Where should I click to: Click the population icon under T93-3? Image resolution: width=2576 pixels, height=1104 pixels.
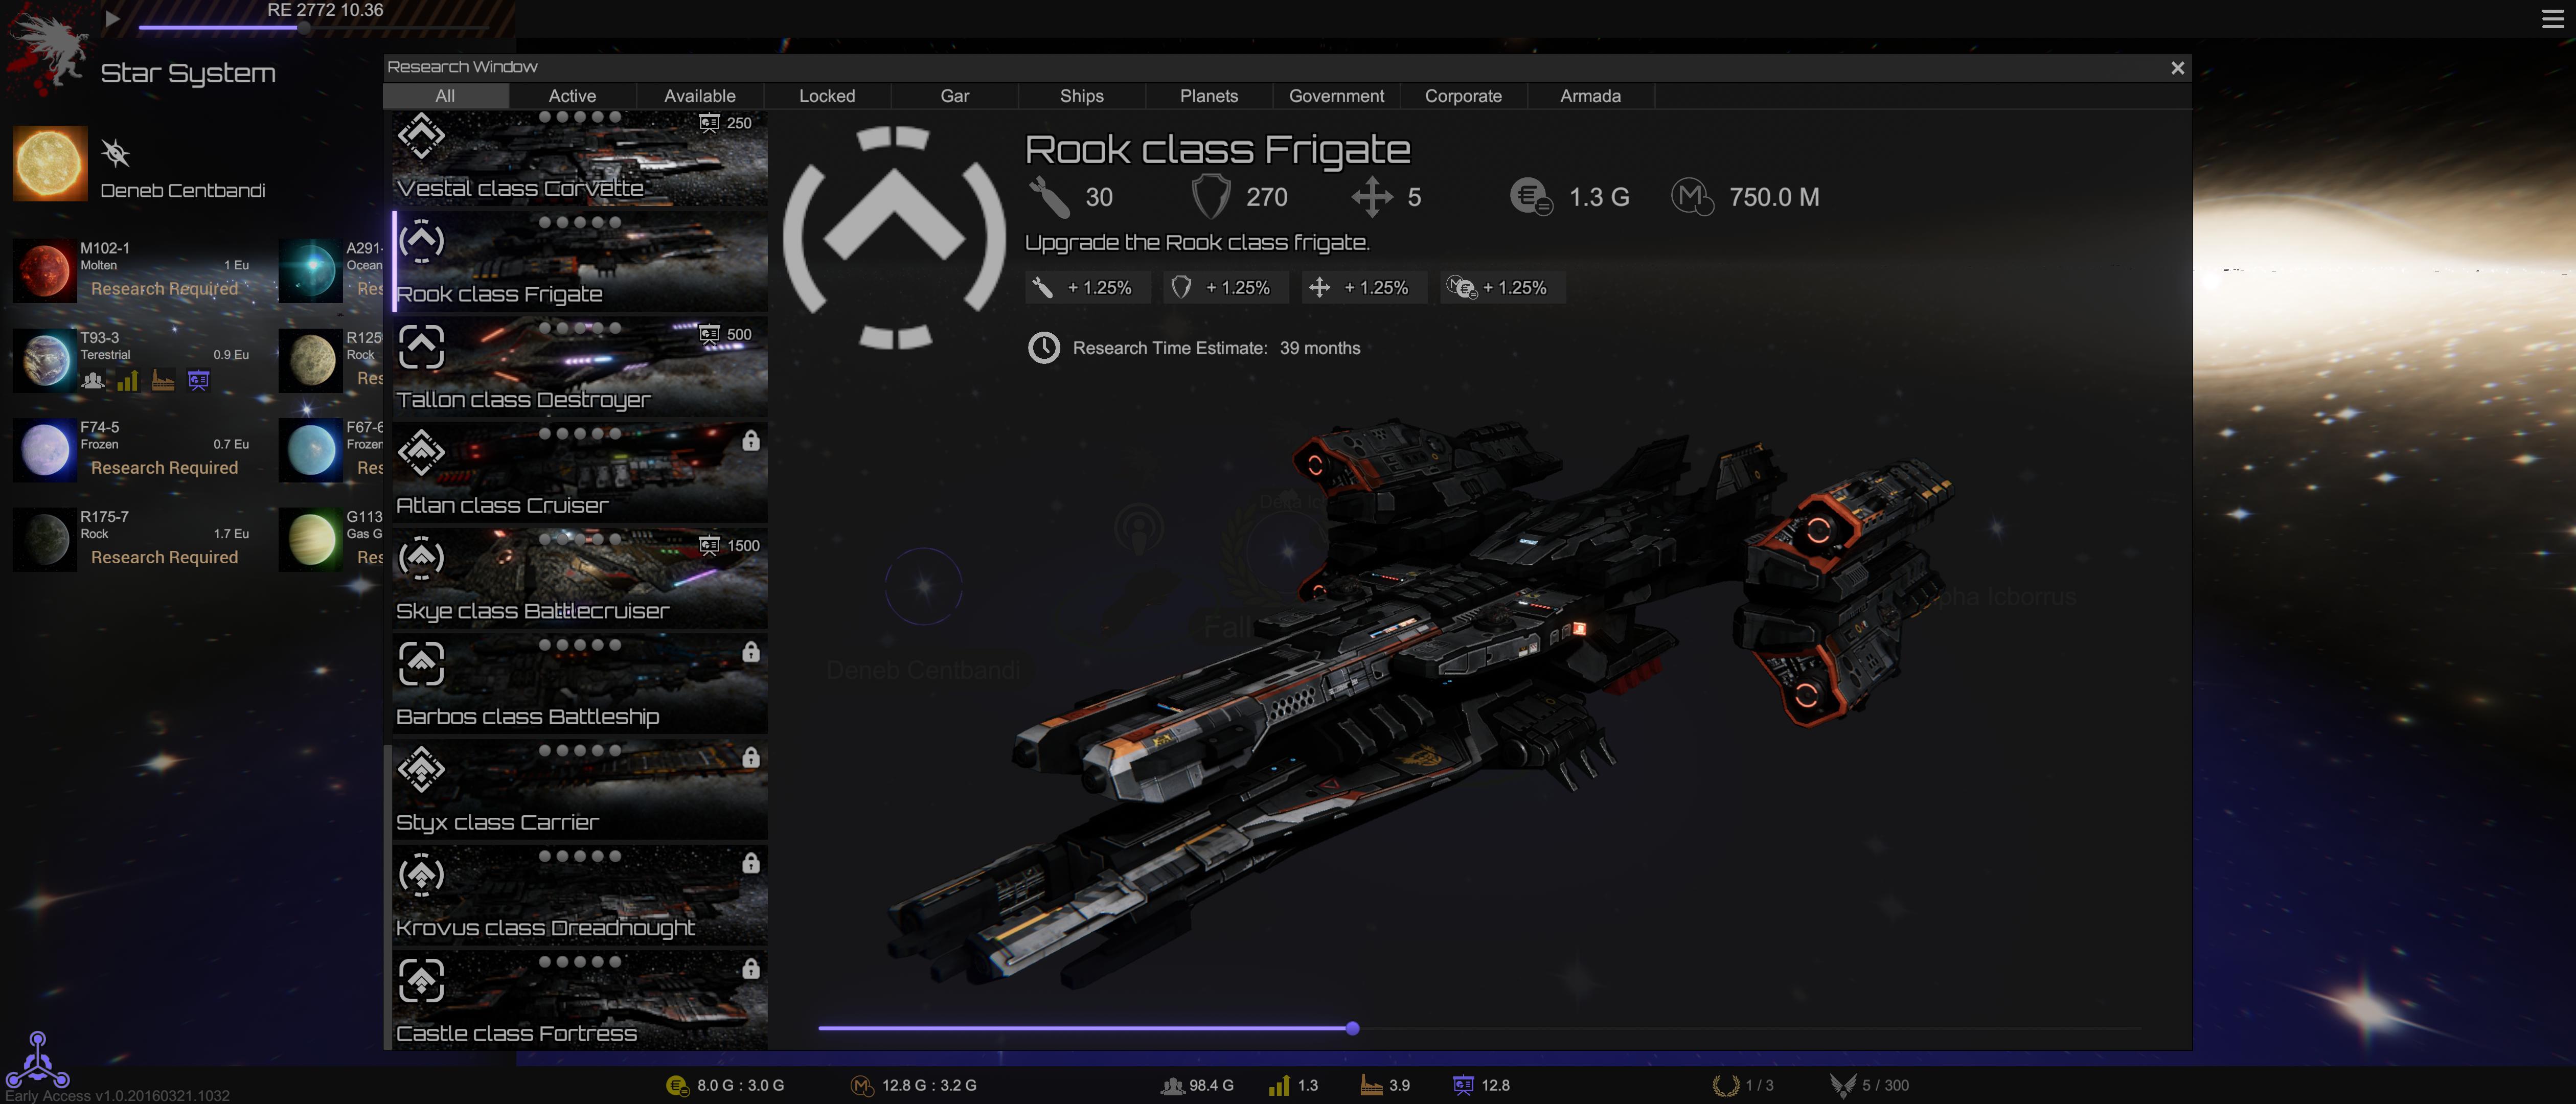tap(93, 380)
